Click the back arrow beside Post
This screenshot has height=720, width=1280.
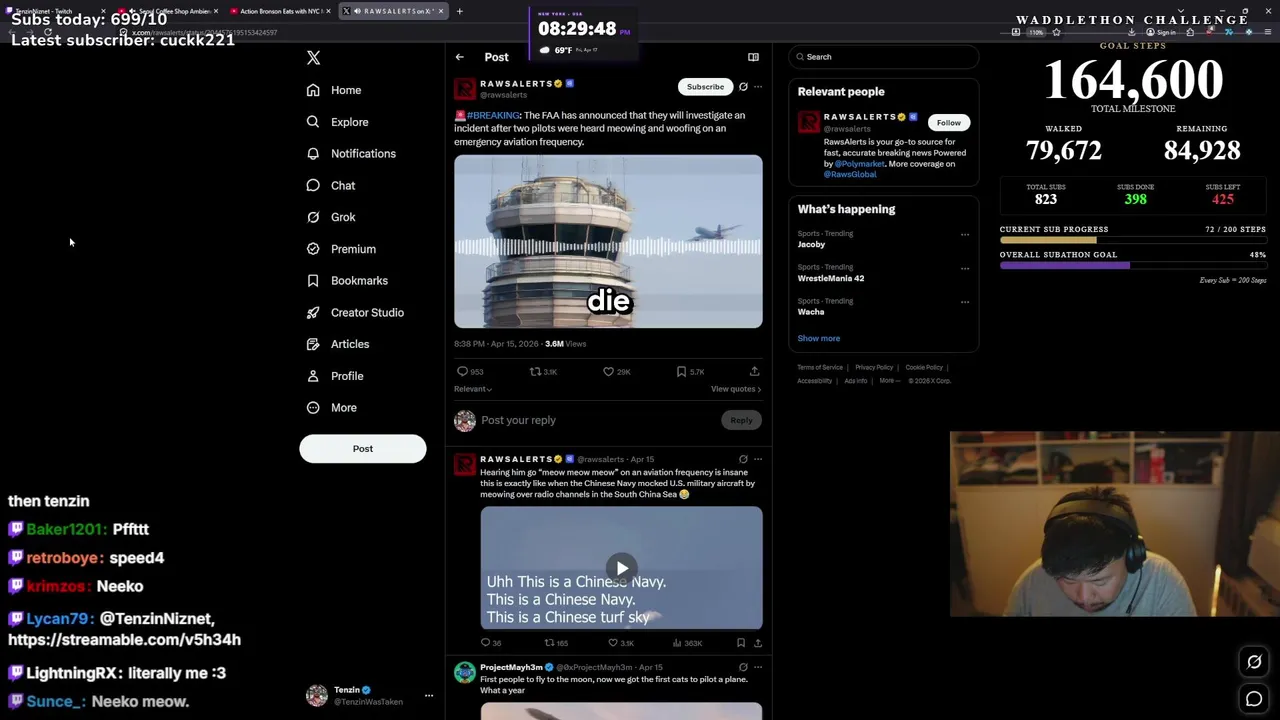tap(459, 57)
